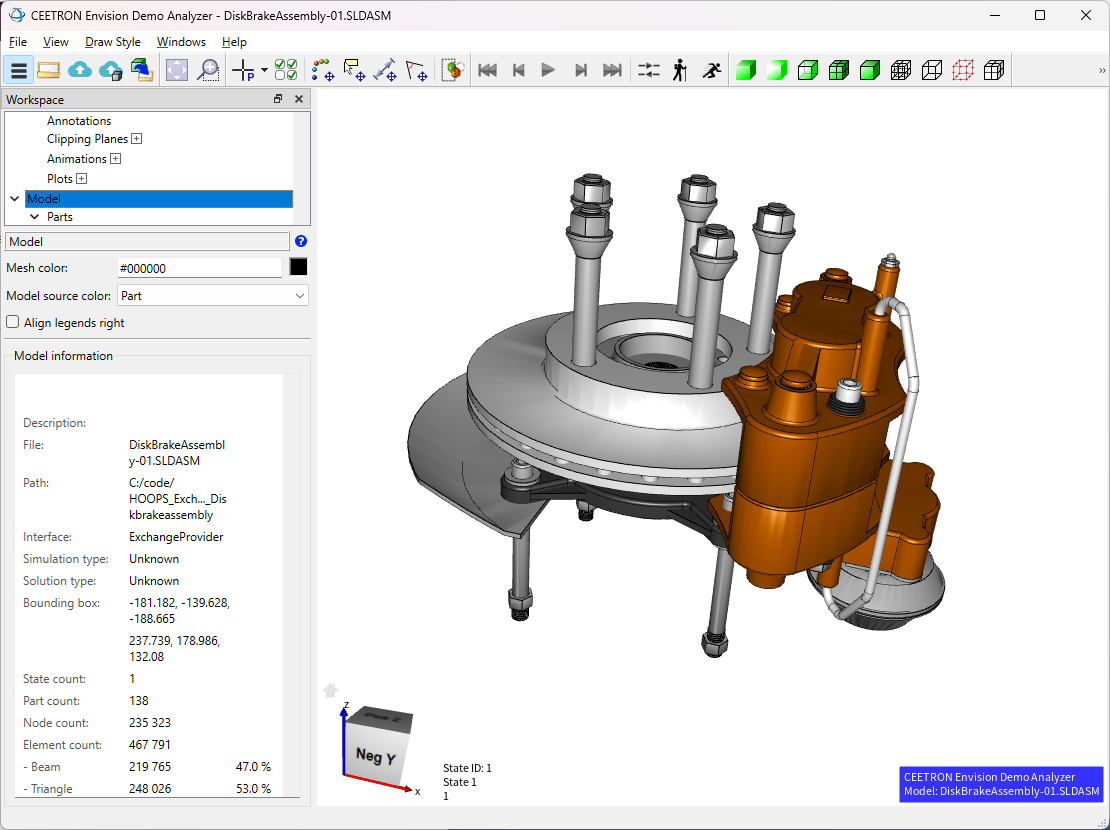Image resolution: width=1110 pixels, height=830 pixels.
Task: Click the angle measurement tool icon
Action: point(416,70)
